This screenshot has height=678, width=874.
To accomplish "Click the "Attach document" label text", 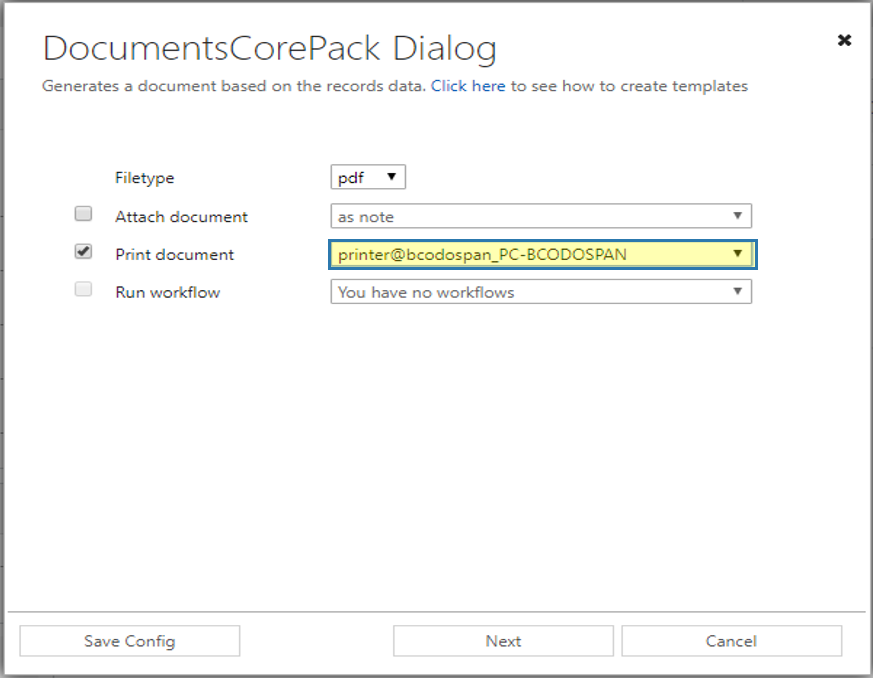I will point(181,217).
